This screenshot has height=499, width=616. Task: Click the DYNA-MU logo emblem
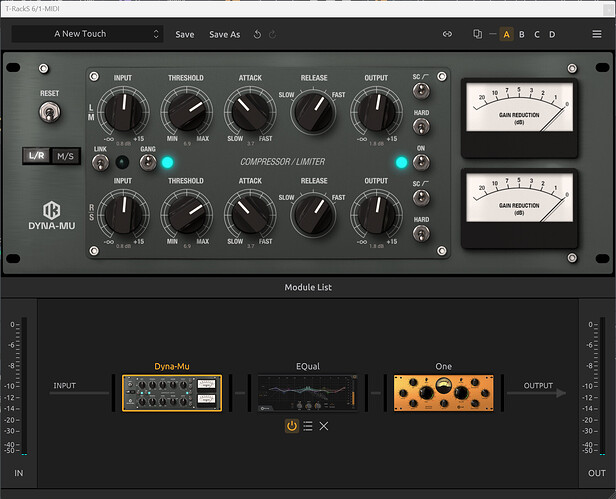pyautogui.click(x=51, y=210)
